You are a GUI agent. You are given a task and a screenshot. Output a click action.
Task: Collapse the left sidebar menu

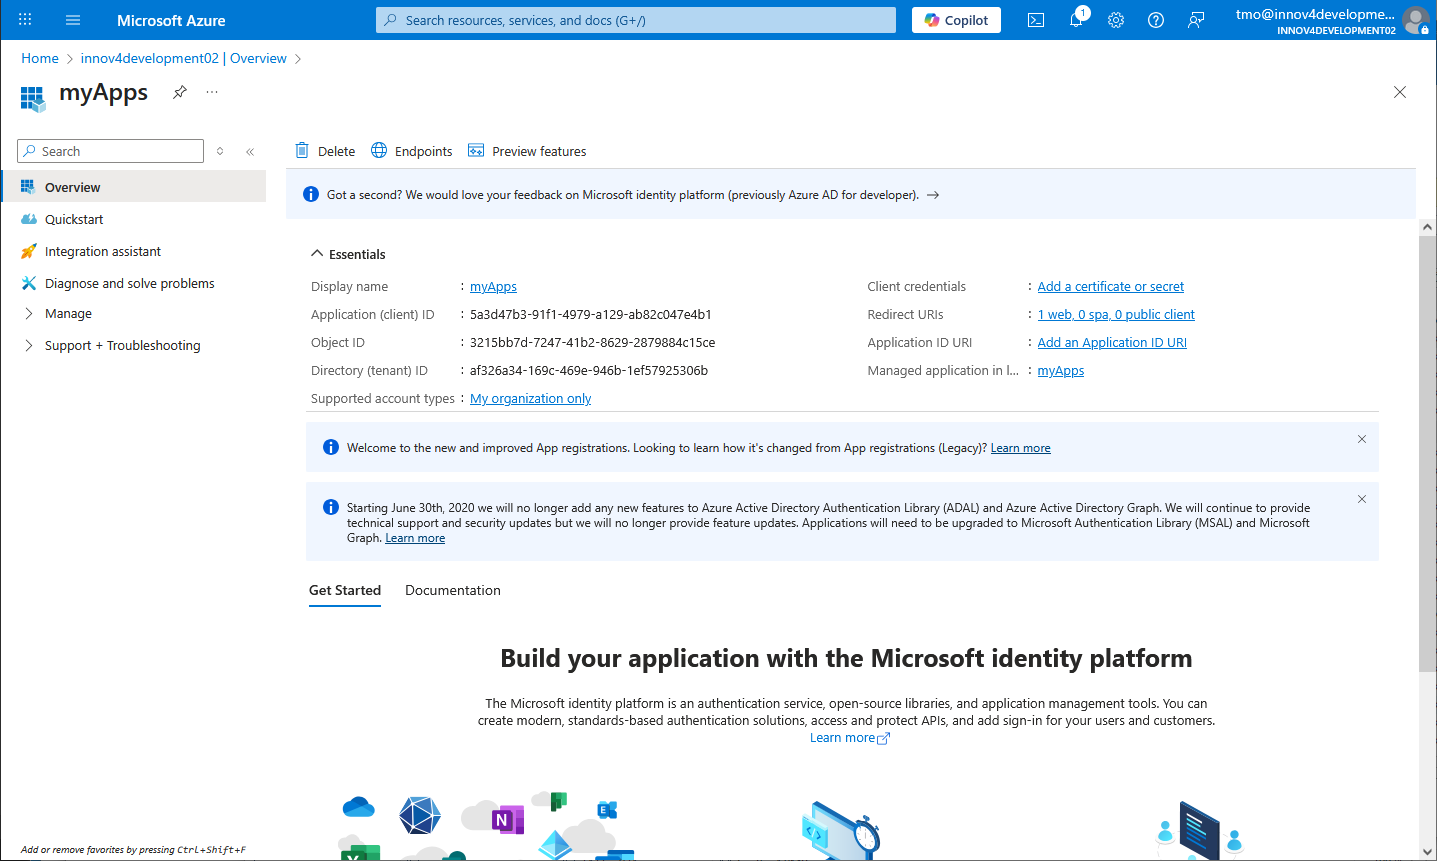(250, 152)
